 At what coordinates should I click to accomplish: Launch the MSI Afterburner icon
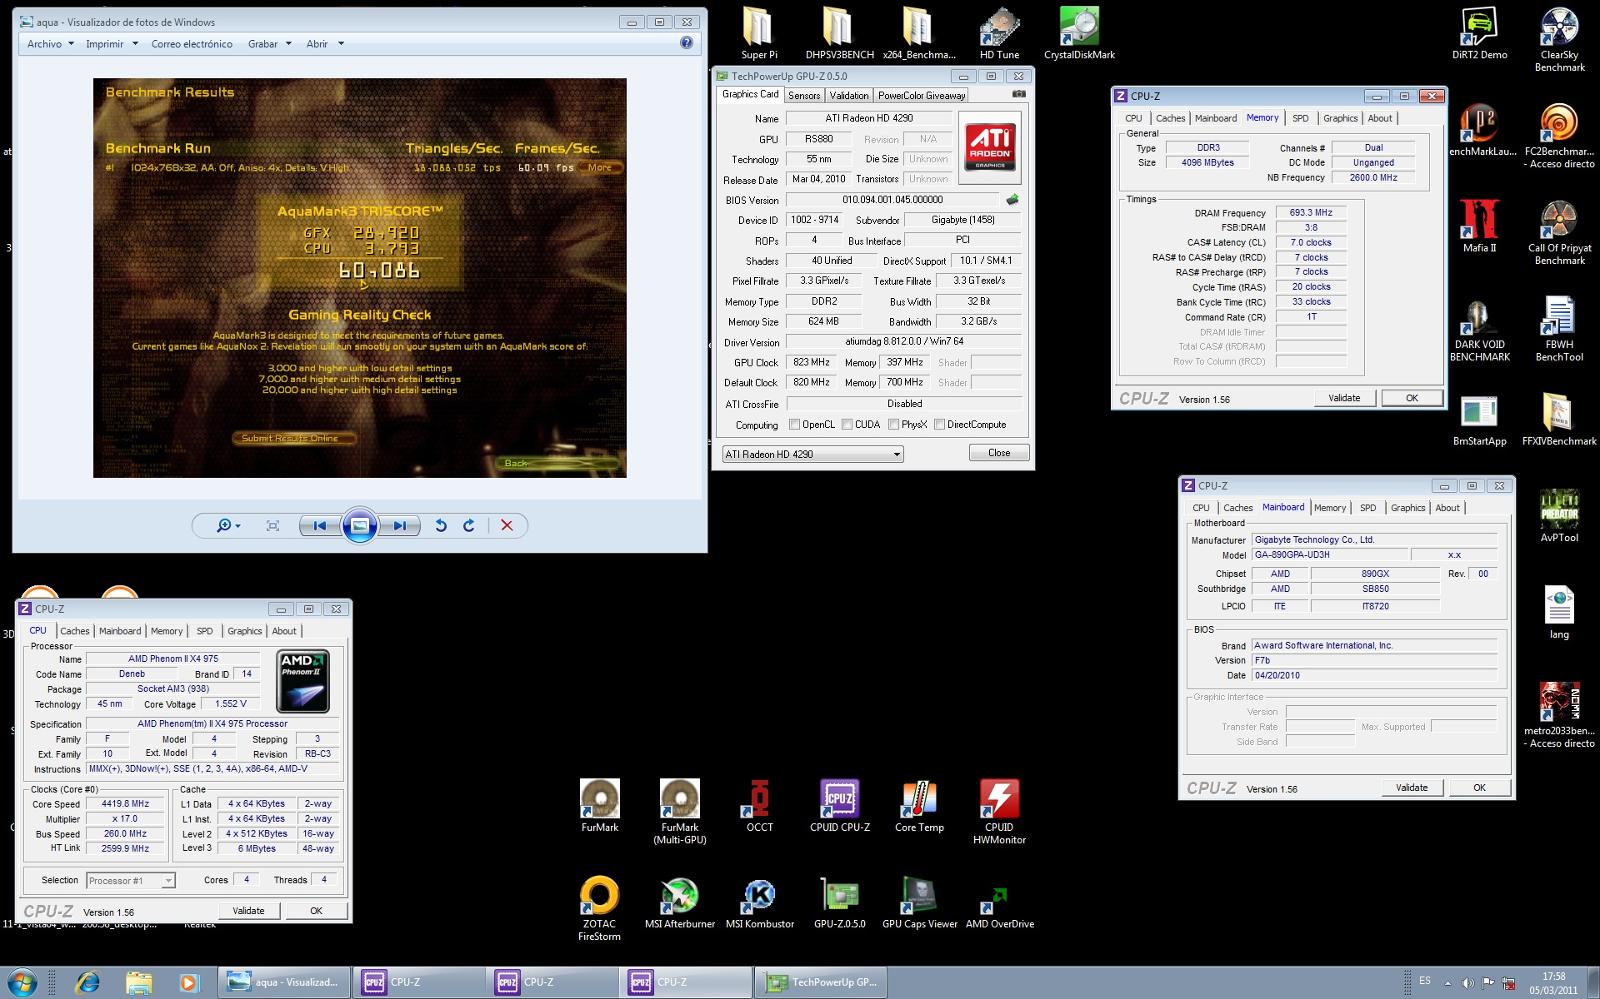[x=679, y=897]
